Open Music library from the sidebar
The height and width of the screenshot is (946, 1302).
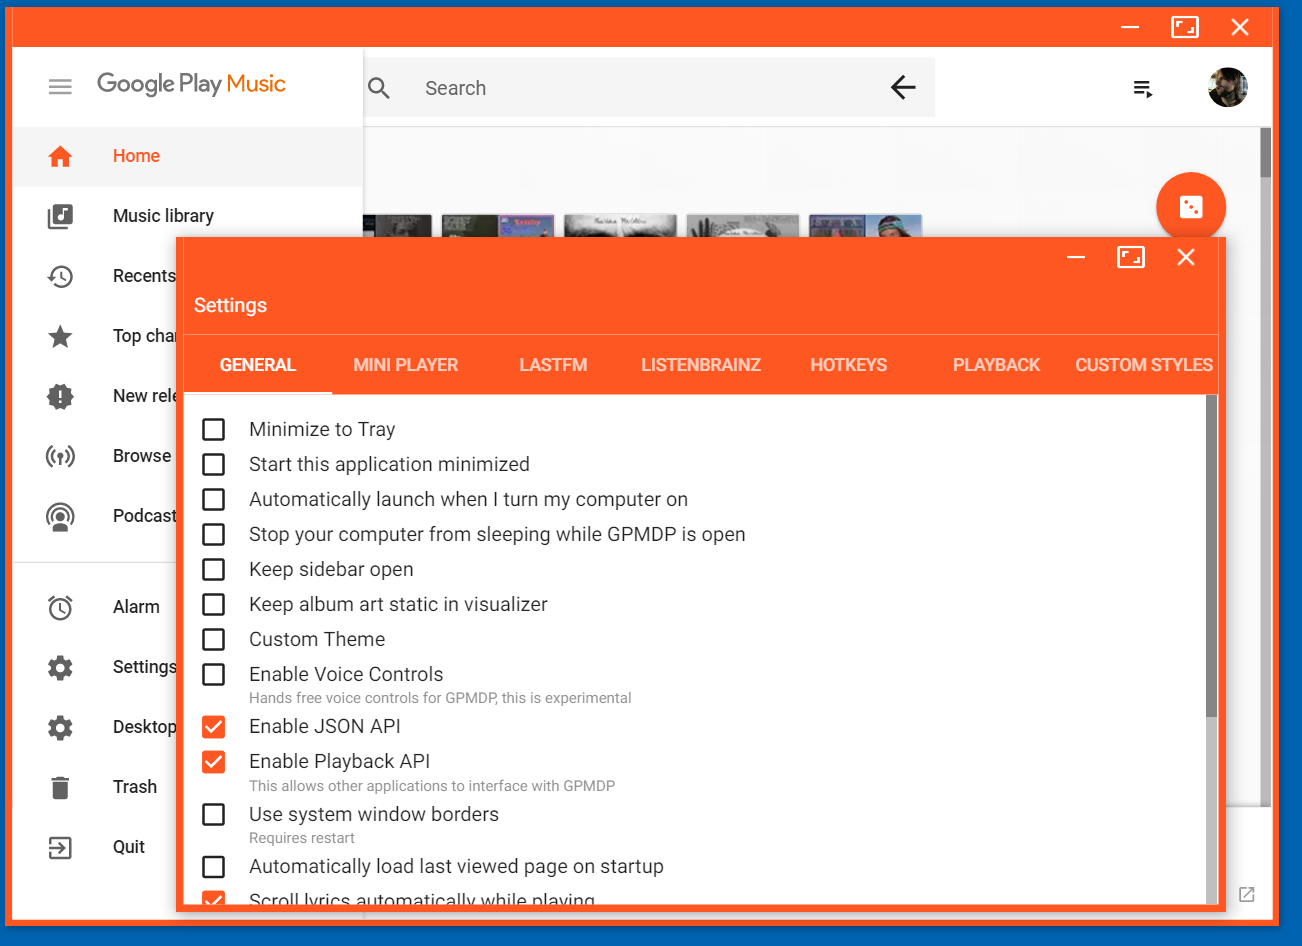(x=188, y=216)
